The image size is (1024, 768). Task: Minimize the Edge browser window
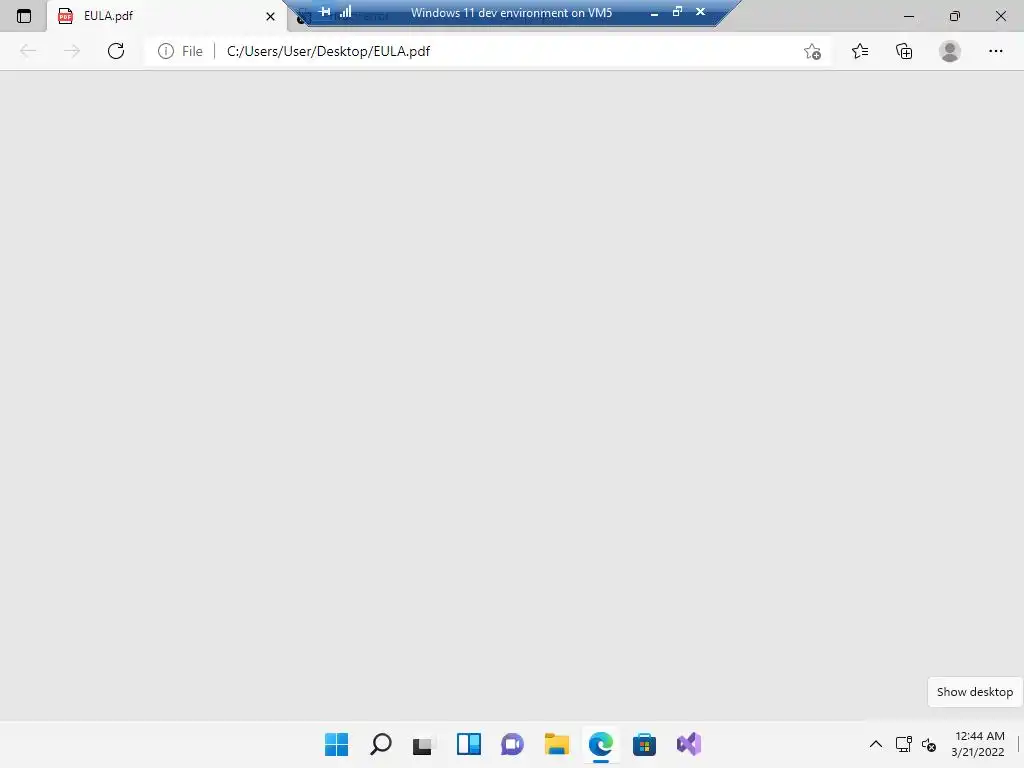click(x=908, y=16)
